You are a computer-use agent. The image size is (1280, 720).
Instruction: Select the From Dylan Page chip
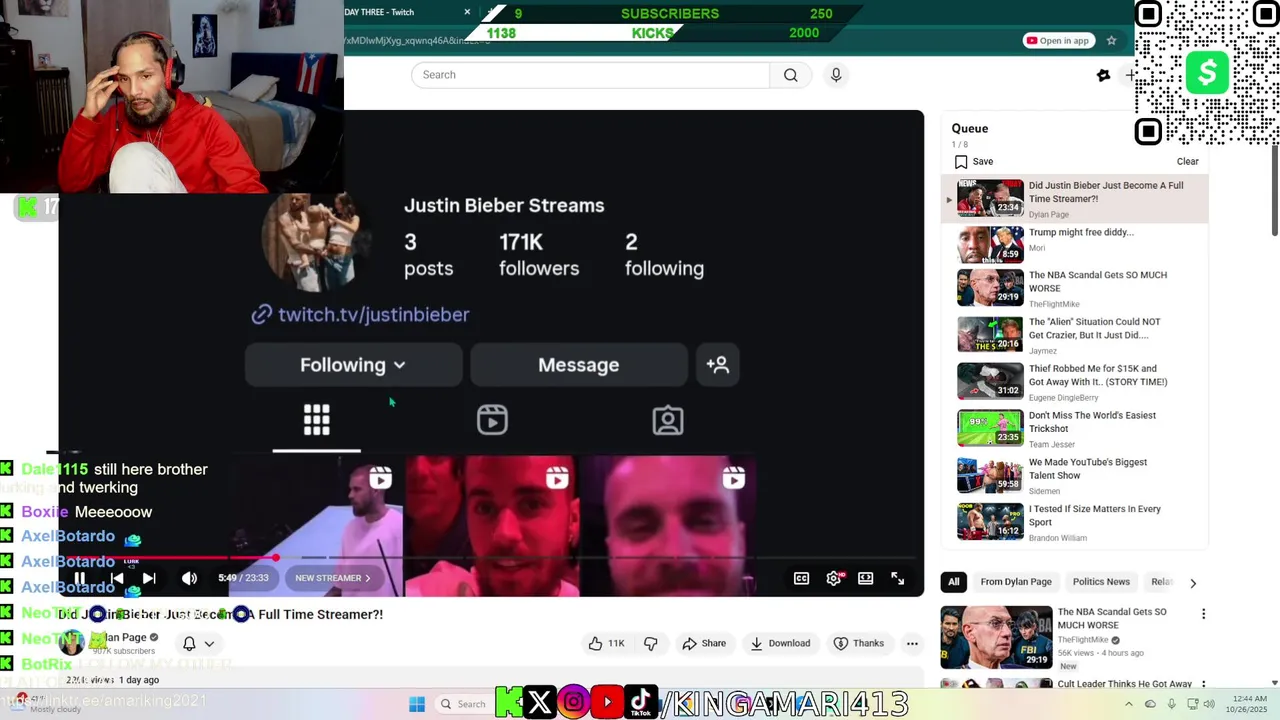point(1016,582)
